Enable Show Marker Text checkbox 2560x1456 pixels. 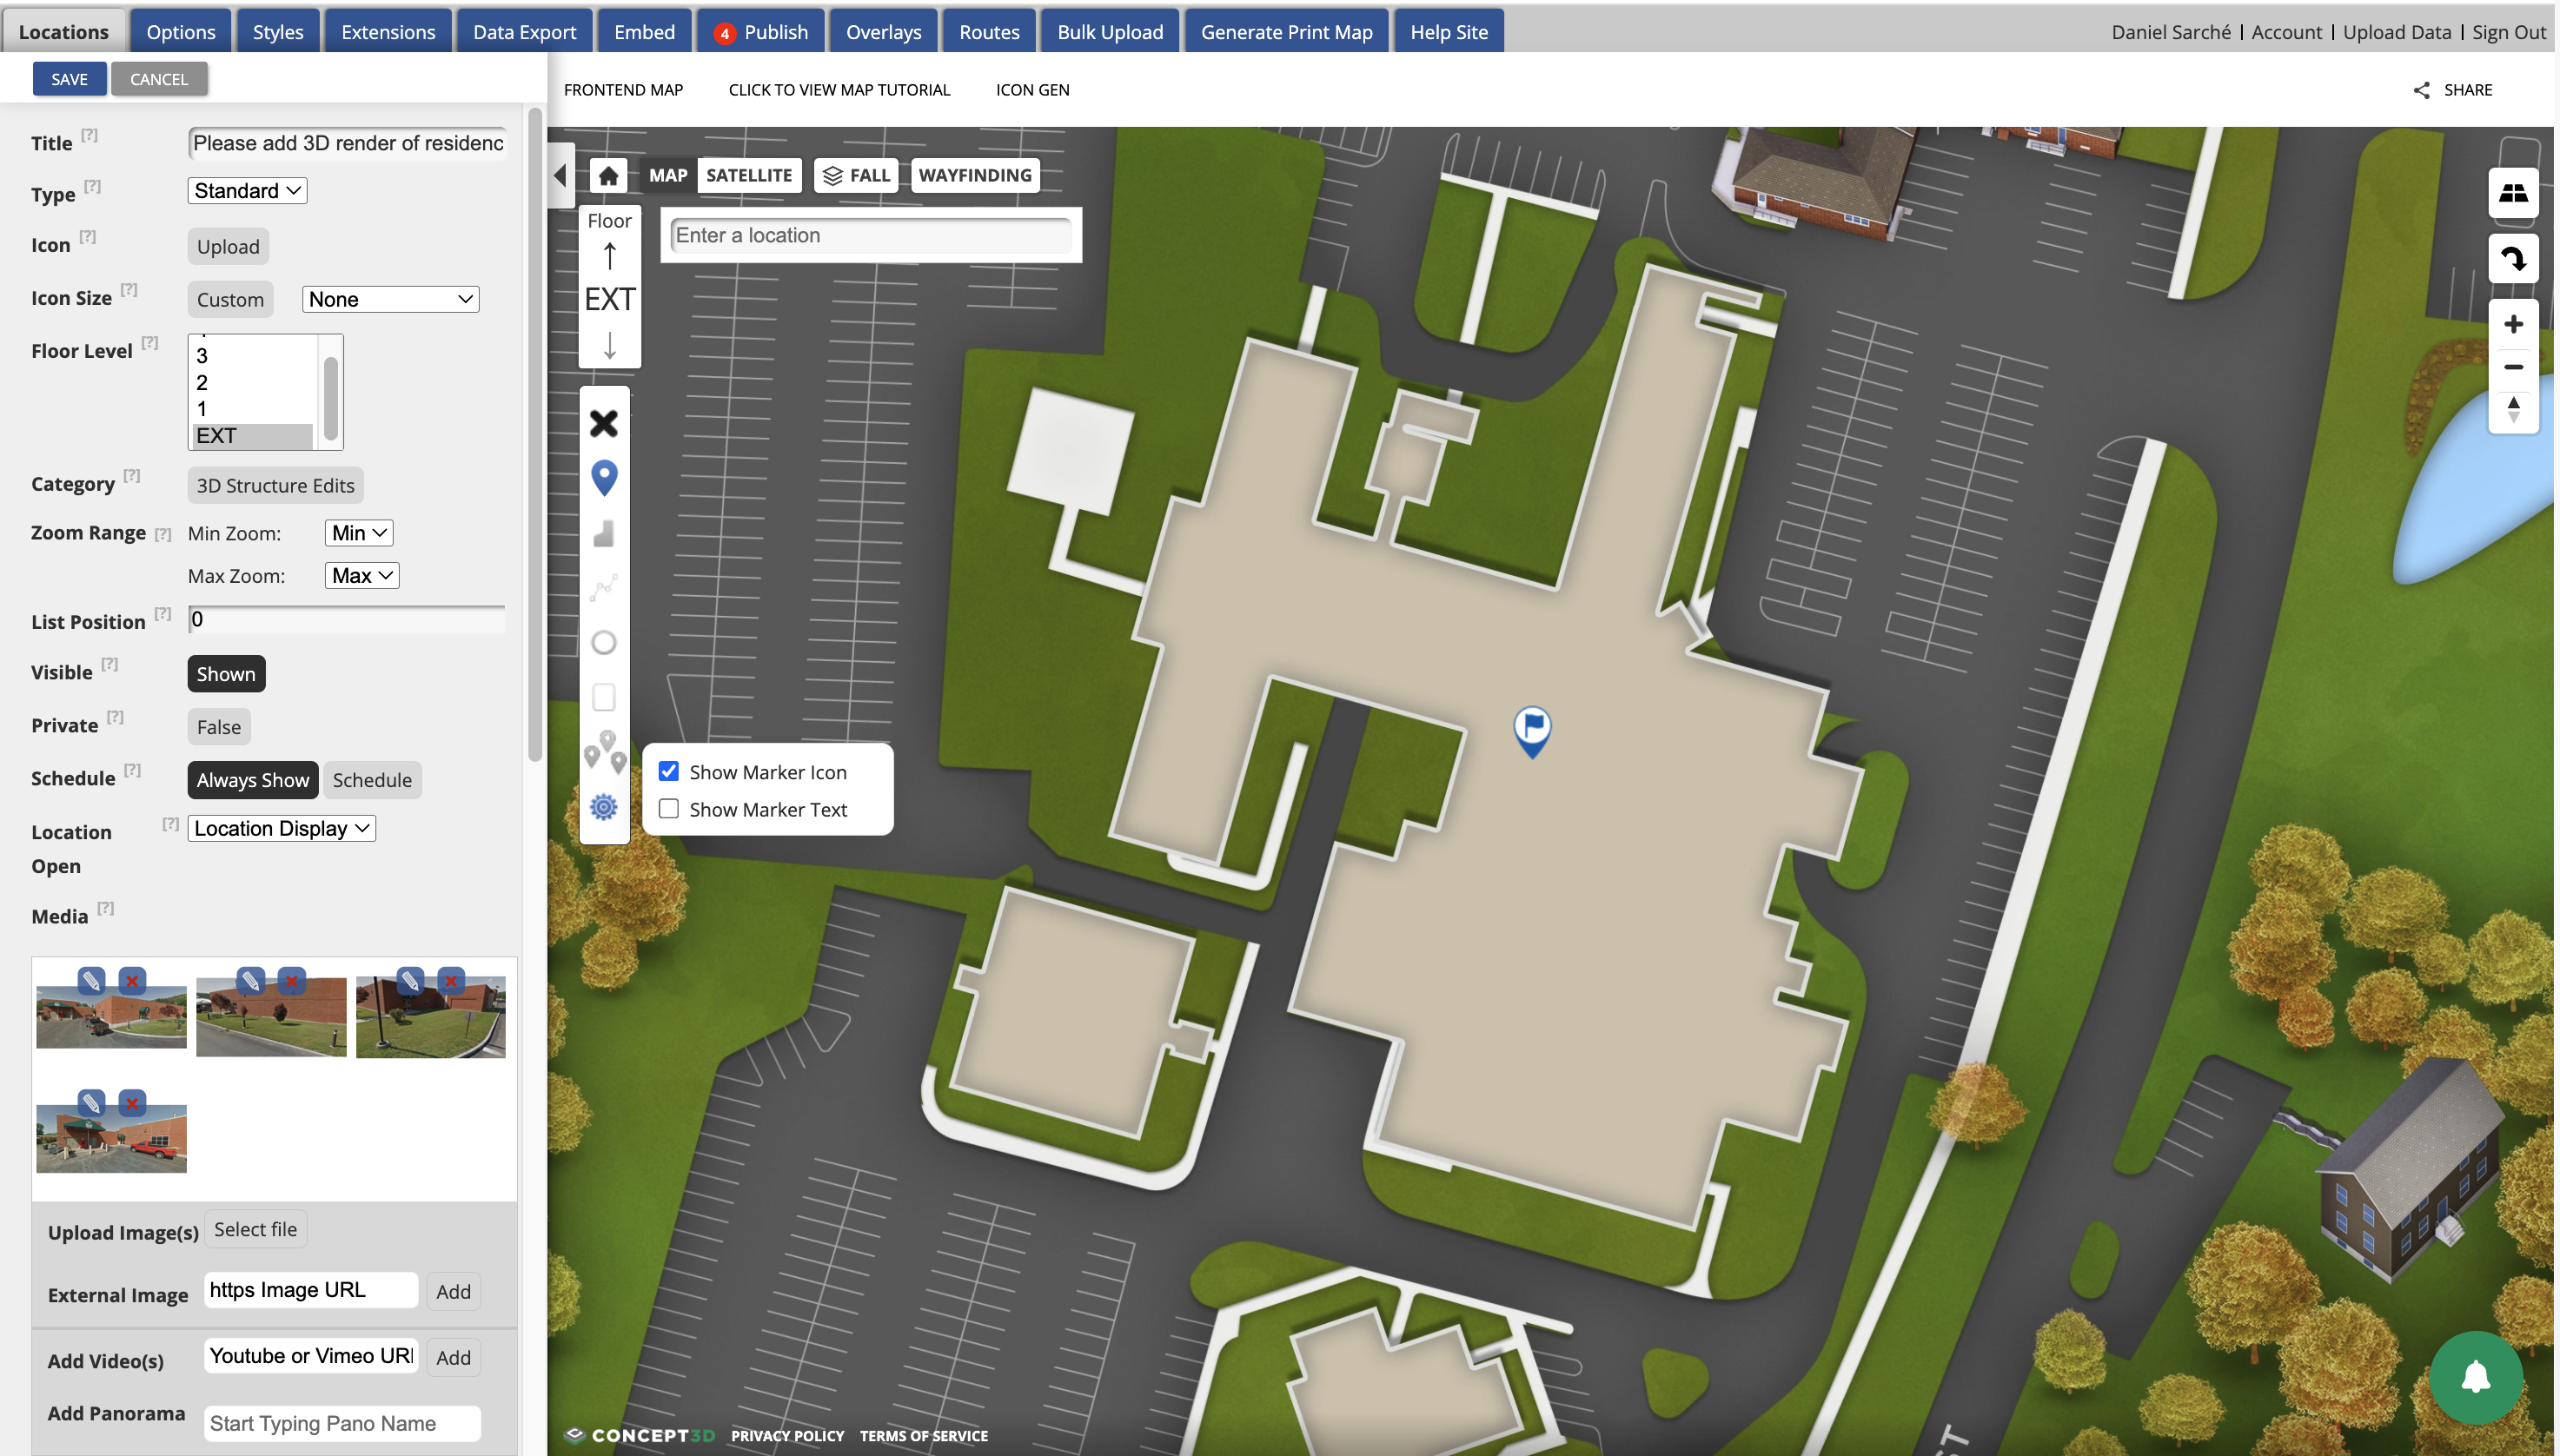[669, 809]
